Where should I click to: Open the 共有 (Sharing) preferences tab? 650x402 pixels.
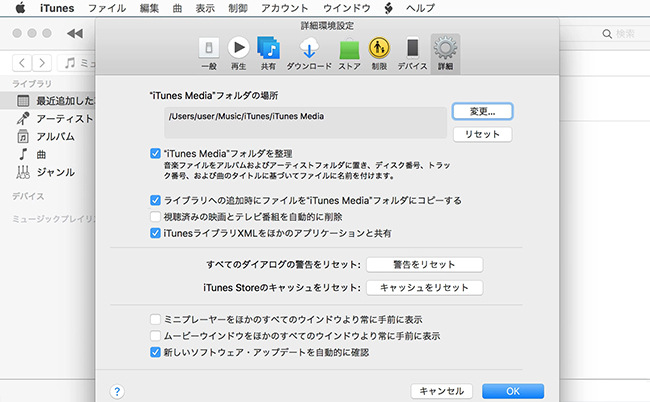click(268, 53)
